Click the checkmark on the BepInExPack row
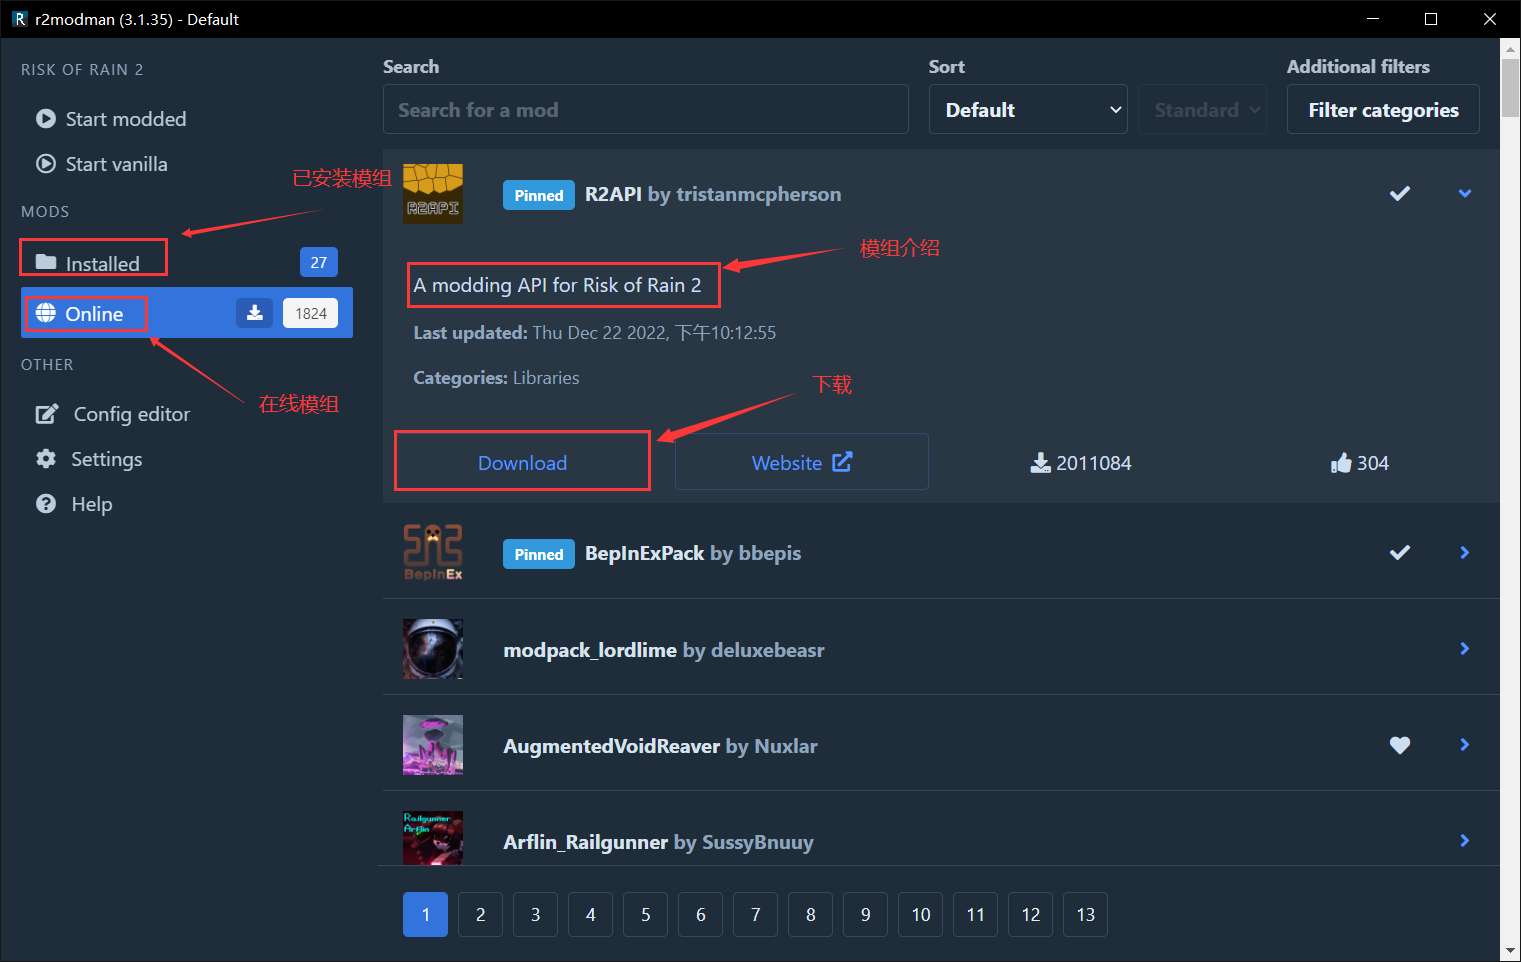Screen dimensions: 1521x962 (x=1399, y=552)
